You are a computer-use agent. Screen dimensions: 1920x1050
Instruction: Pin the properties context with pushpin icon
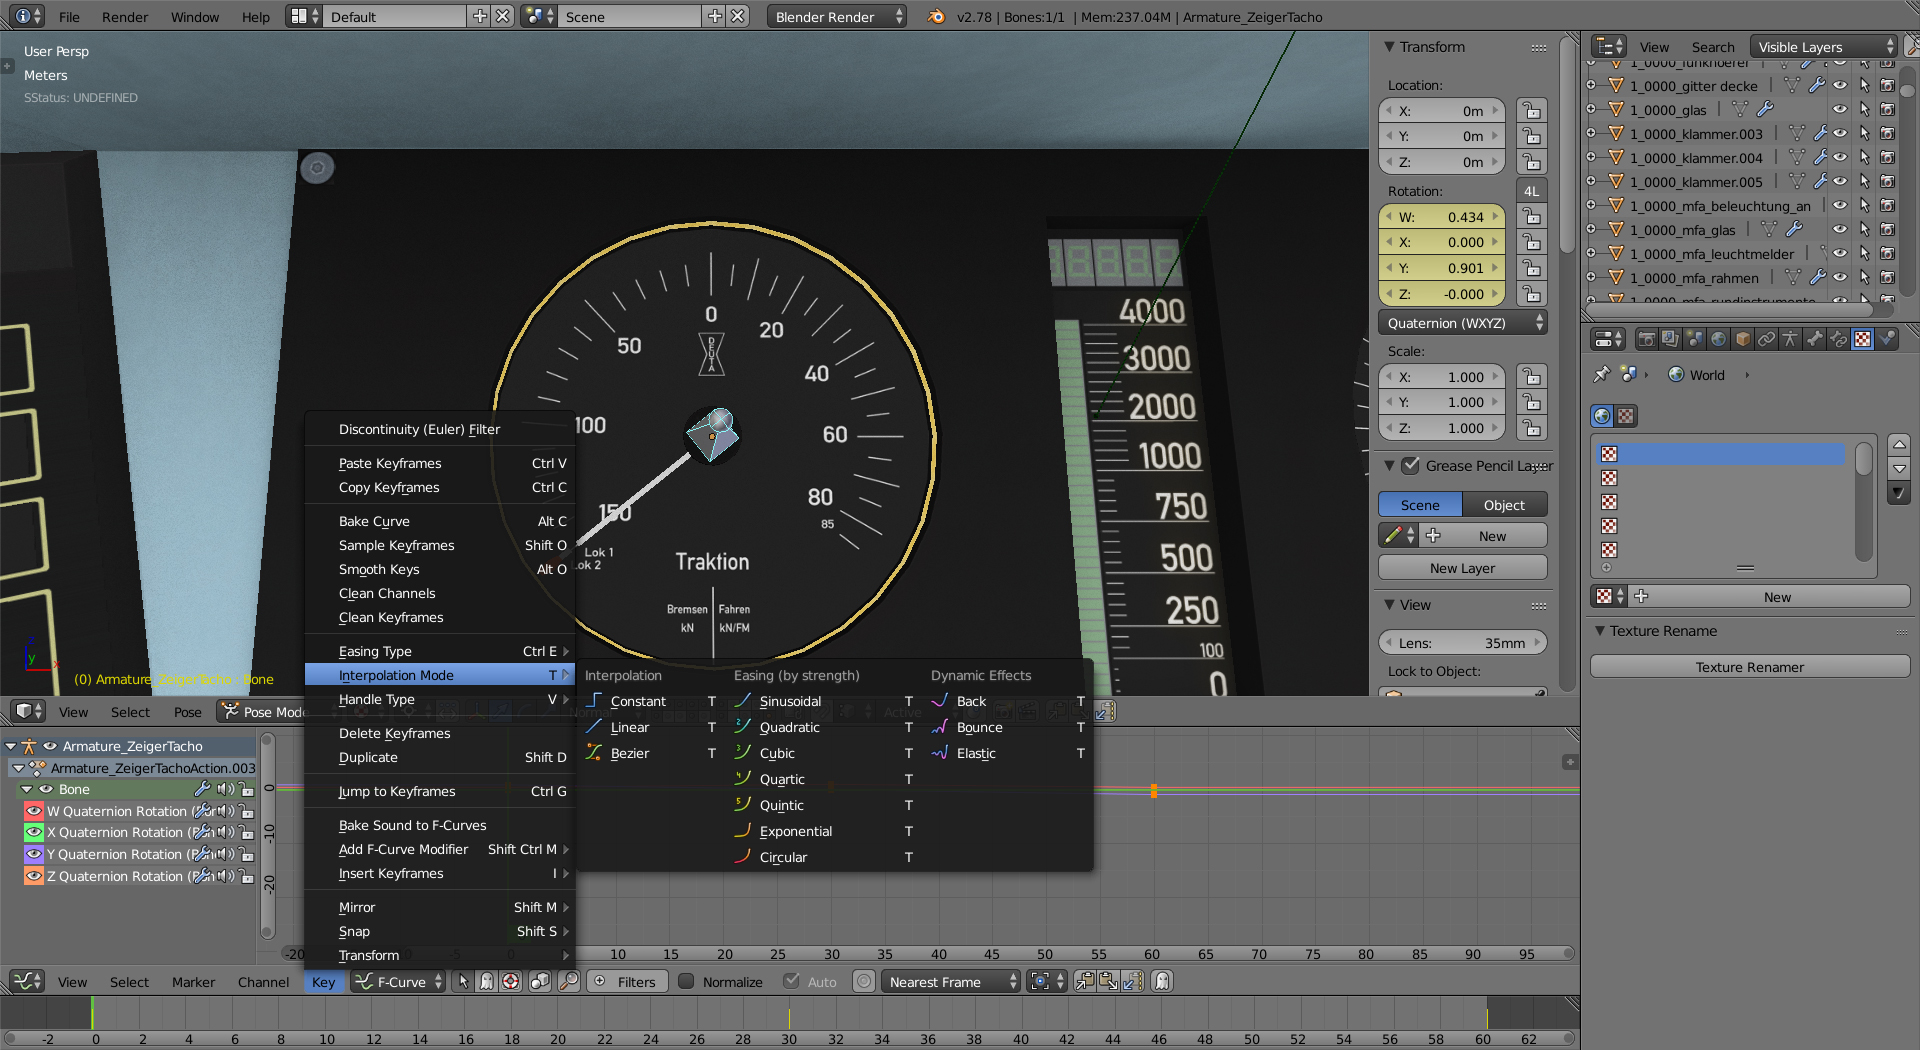pyautogui.click(x=1601, y=375)
